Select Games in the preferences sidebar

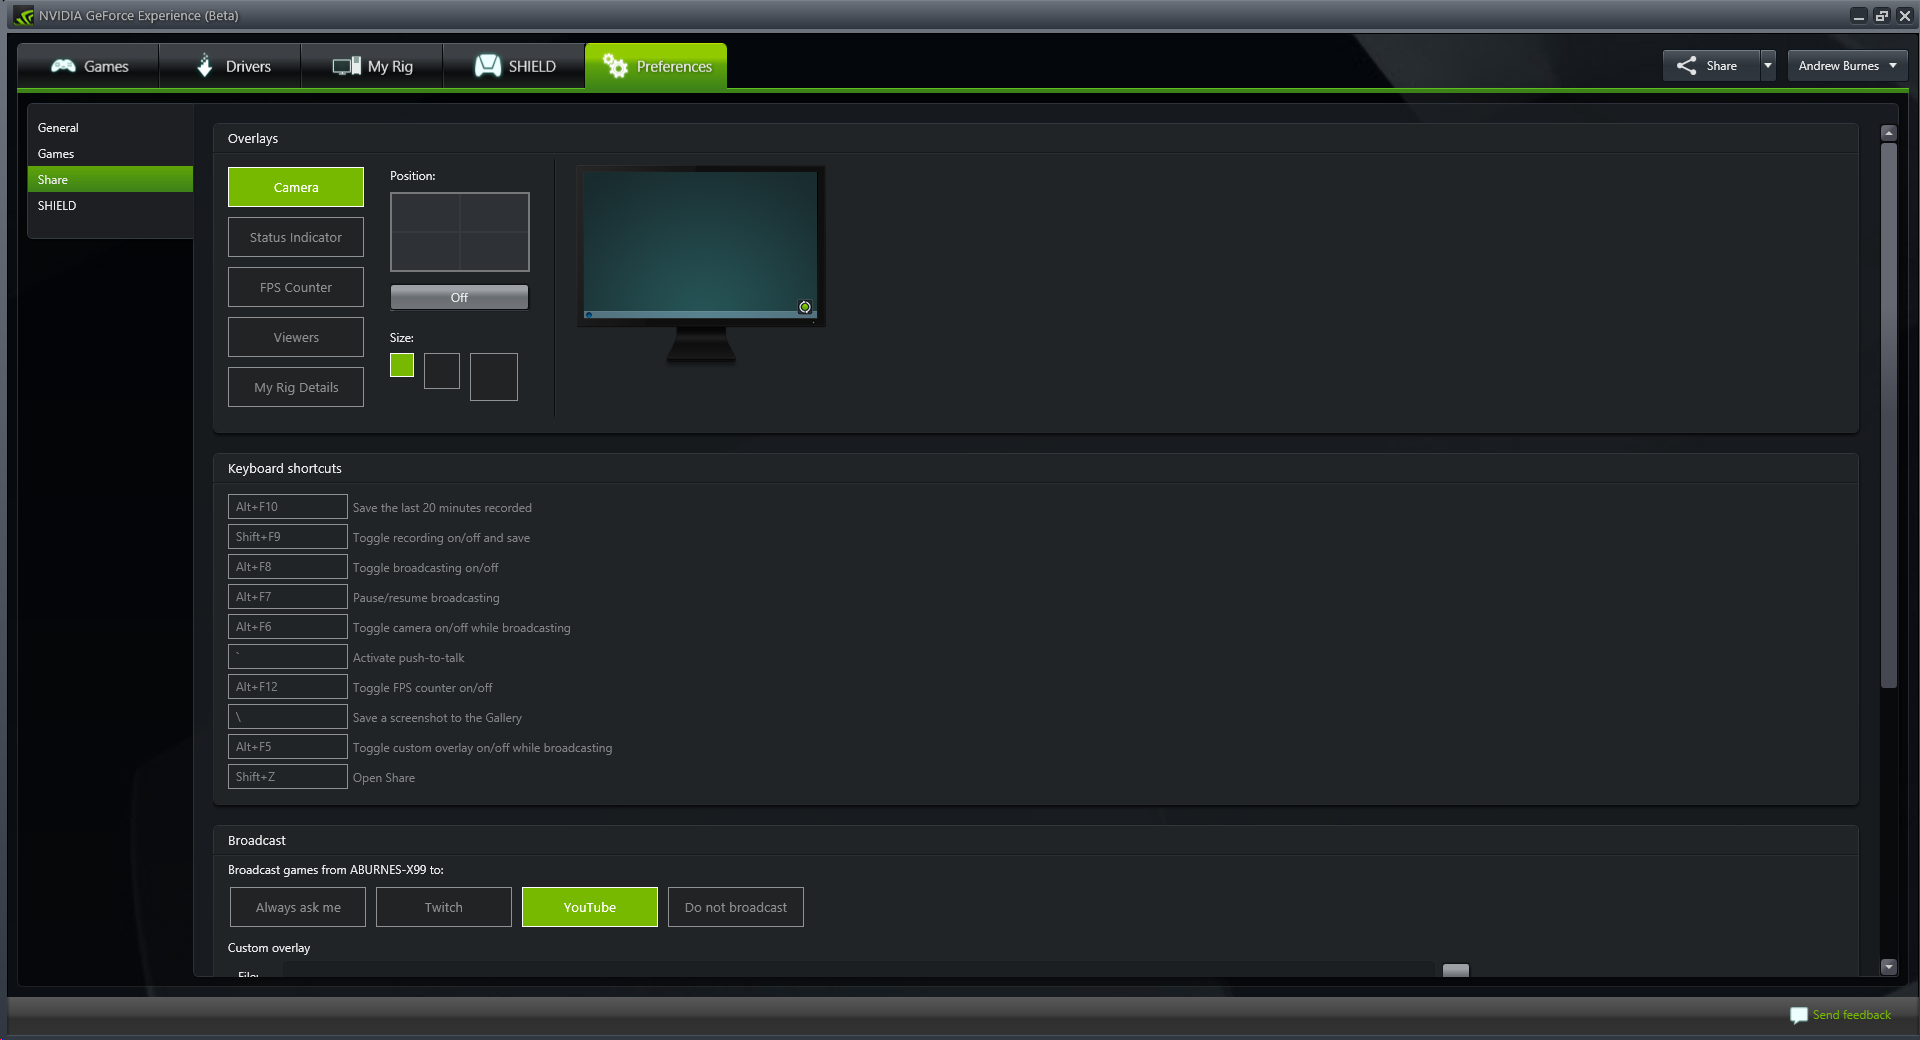(x=110, y=154)
